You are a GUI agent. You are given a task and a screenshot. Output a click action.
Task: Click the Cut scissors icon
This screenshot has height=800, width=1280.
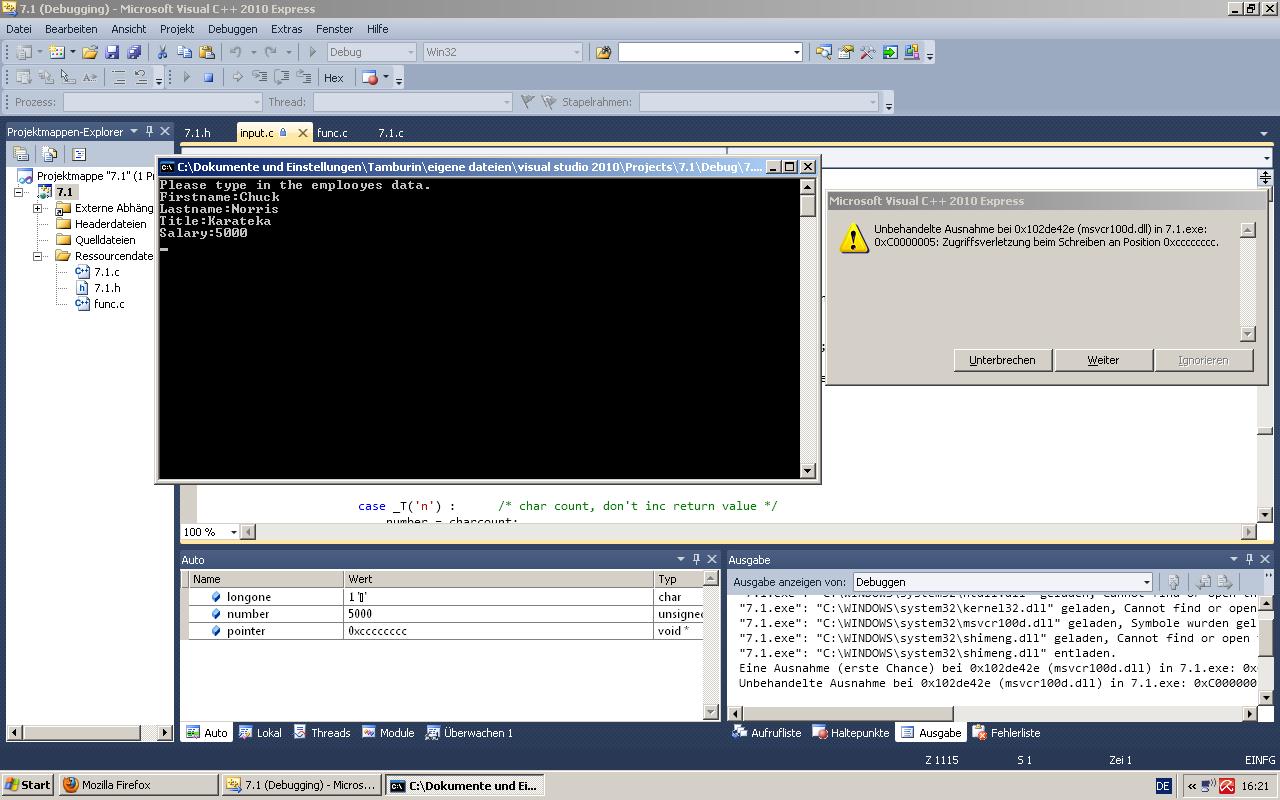pos(163,51)
